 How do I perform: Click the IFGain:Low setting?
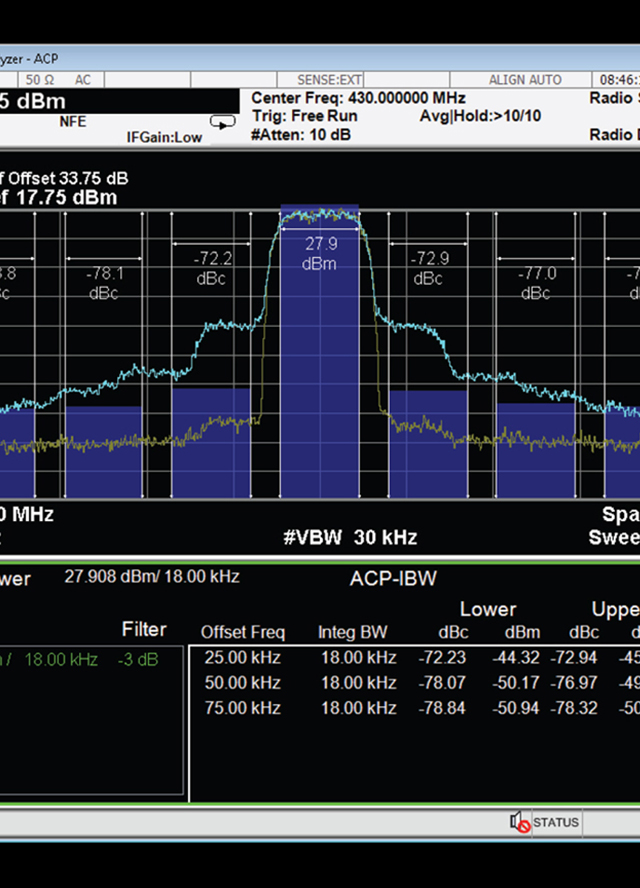[x=164, y=137]
